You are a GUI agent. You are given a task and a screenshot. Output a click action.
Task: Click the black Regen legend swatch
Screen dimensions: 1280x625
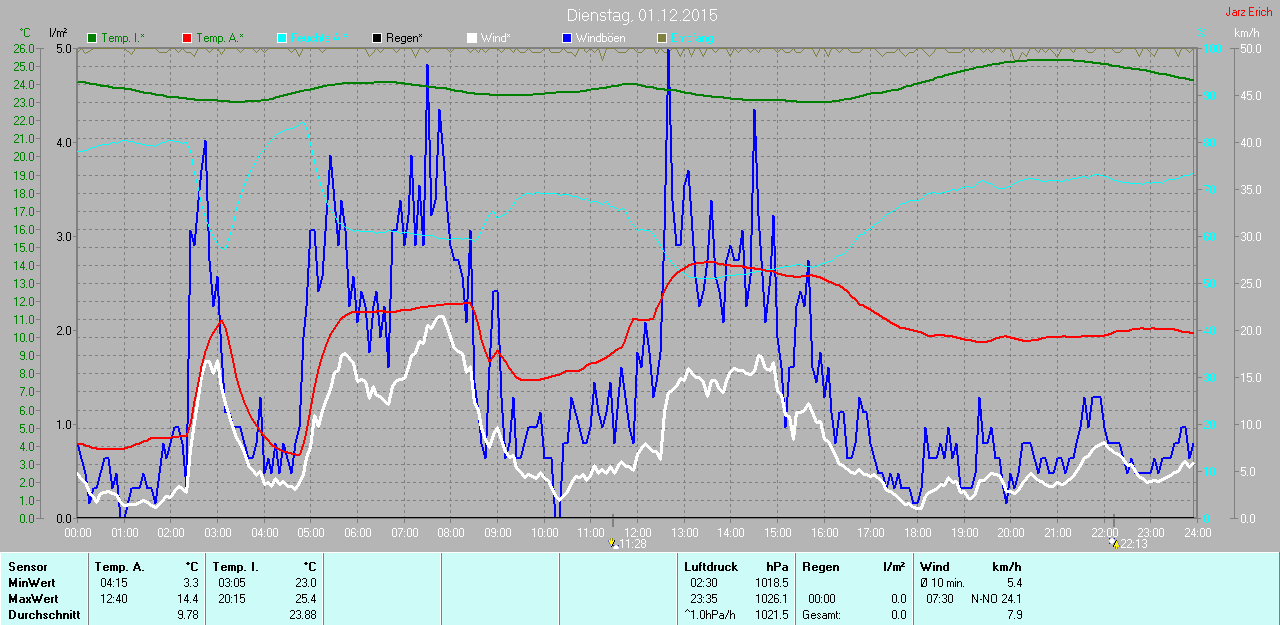(377, 38)
